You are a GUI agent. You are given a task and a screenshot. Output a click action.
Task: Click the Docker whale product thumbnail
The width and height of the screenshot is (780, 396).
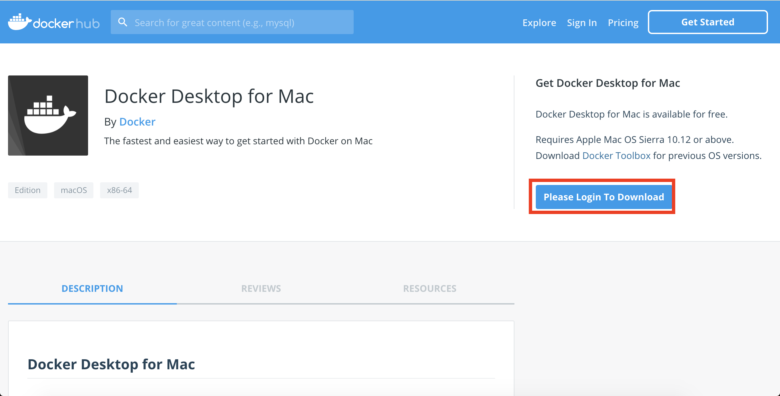(48, 115)
